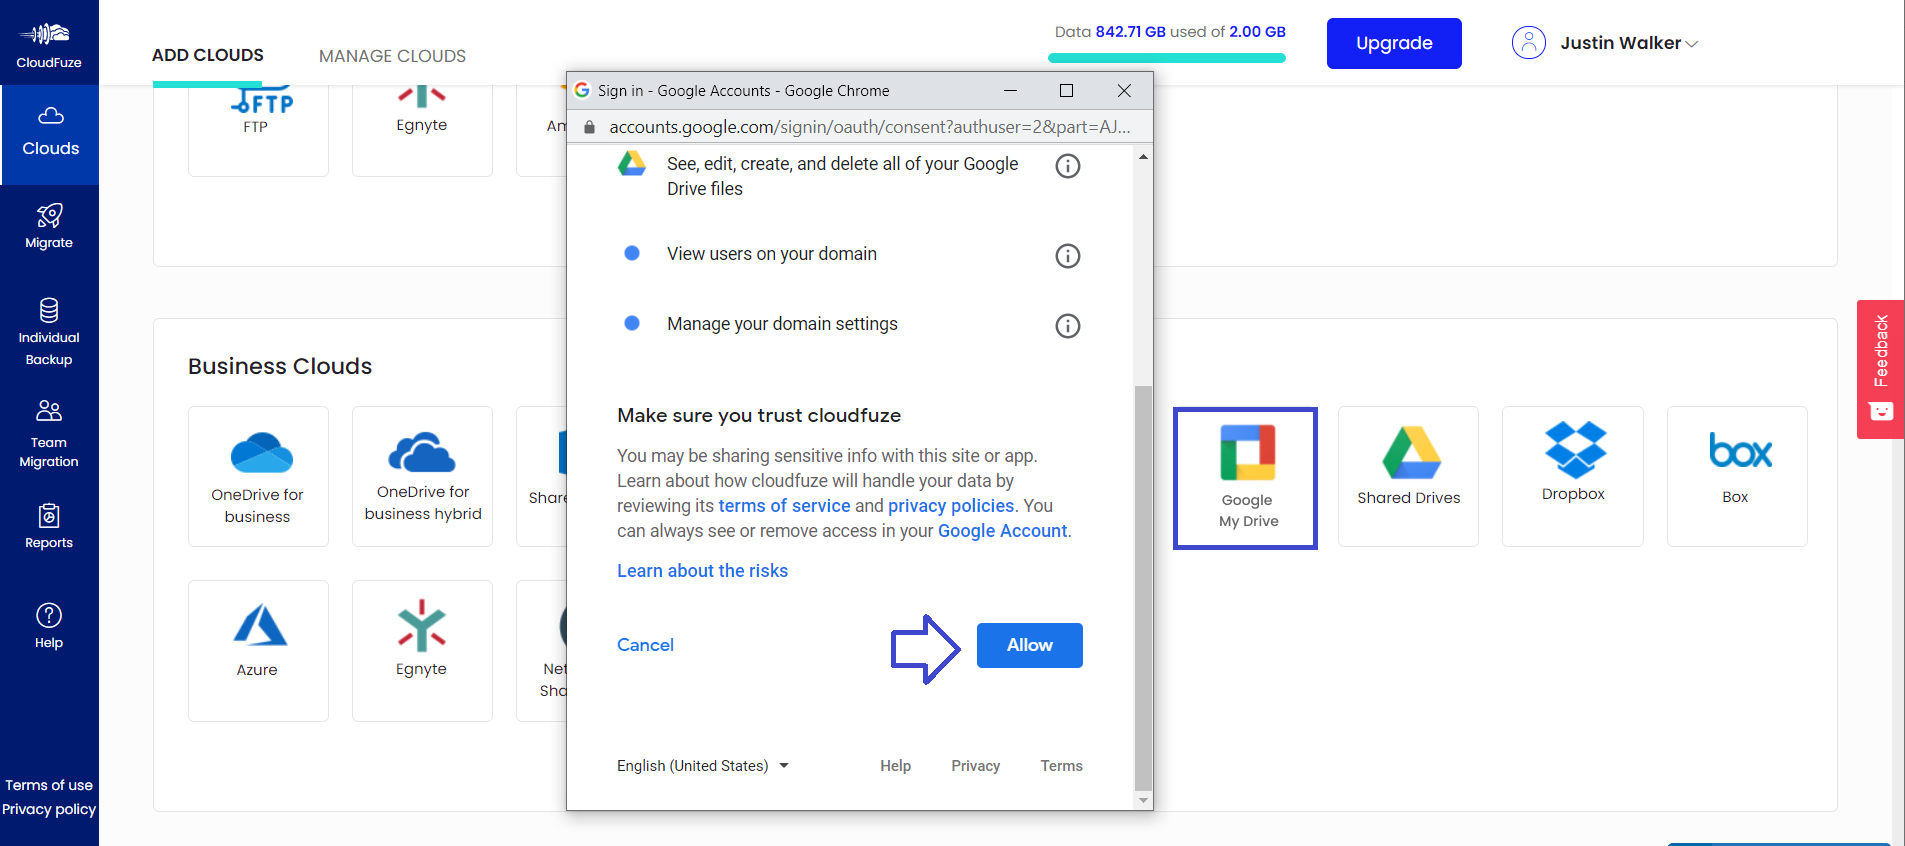
Task: Show info for Google Drive files permission
Action: tap(1068, 166)
